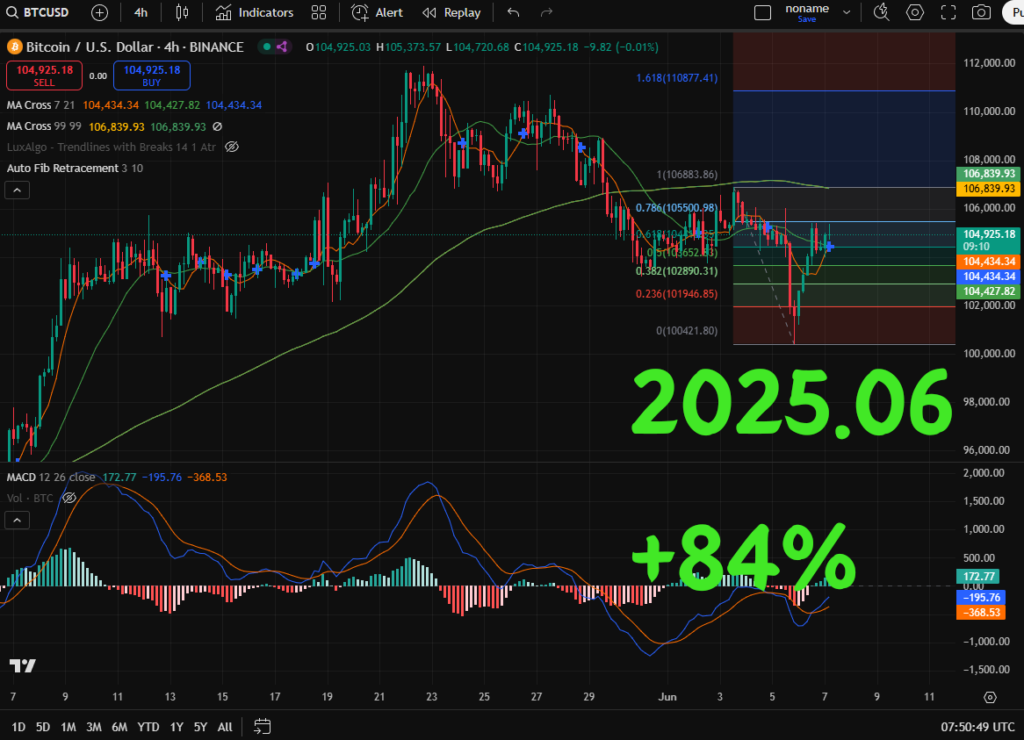Select the MACD 12 26 close legend

51,477
